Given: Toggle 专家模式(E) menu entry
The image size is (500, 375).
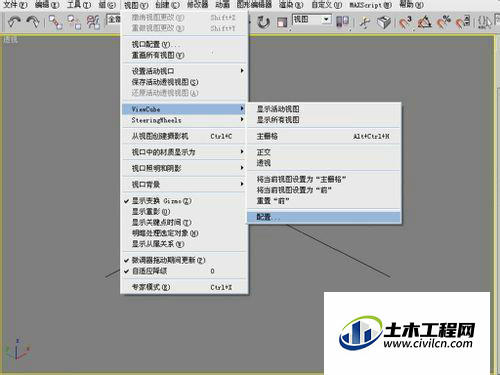Looking at the screenshot, I should [x=184, y=287].
